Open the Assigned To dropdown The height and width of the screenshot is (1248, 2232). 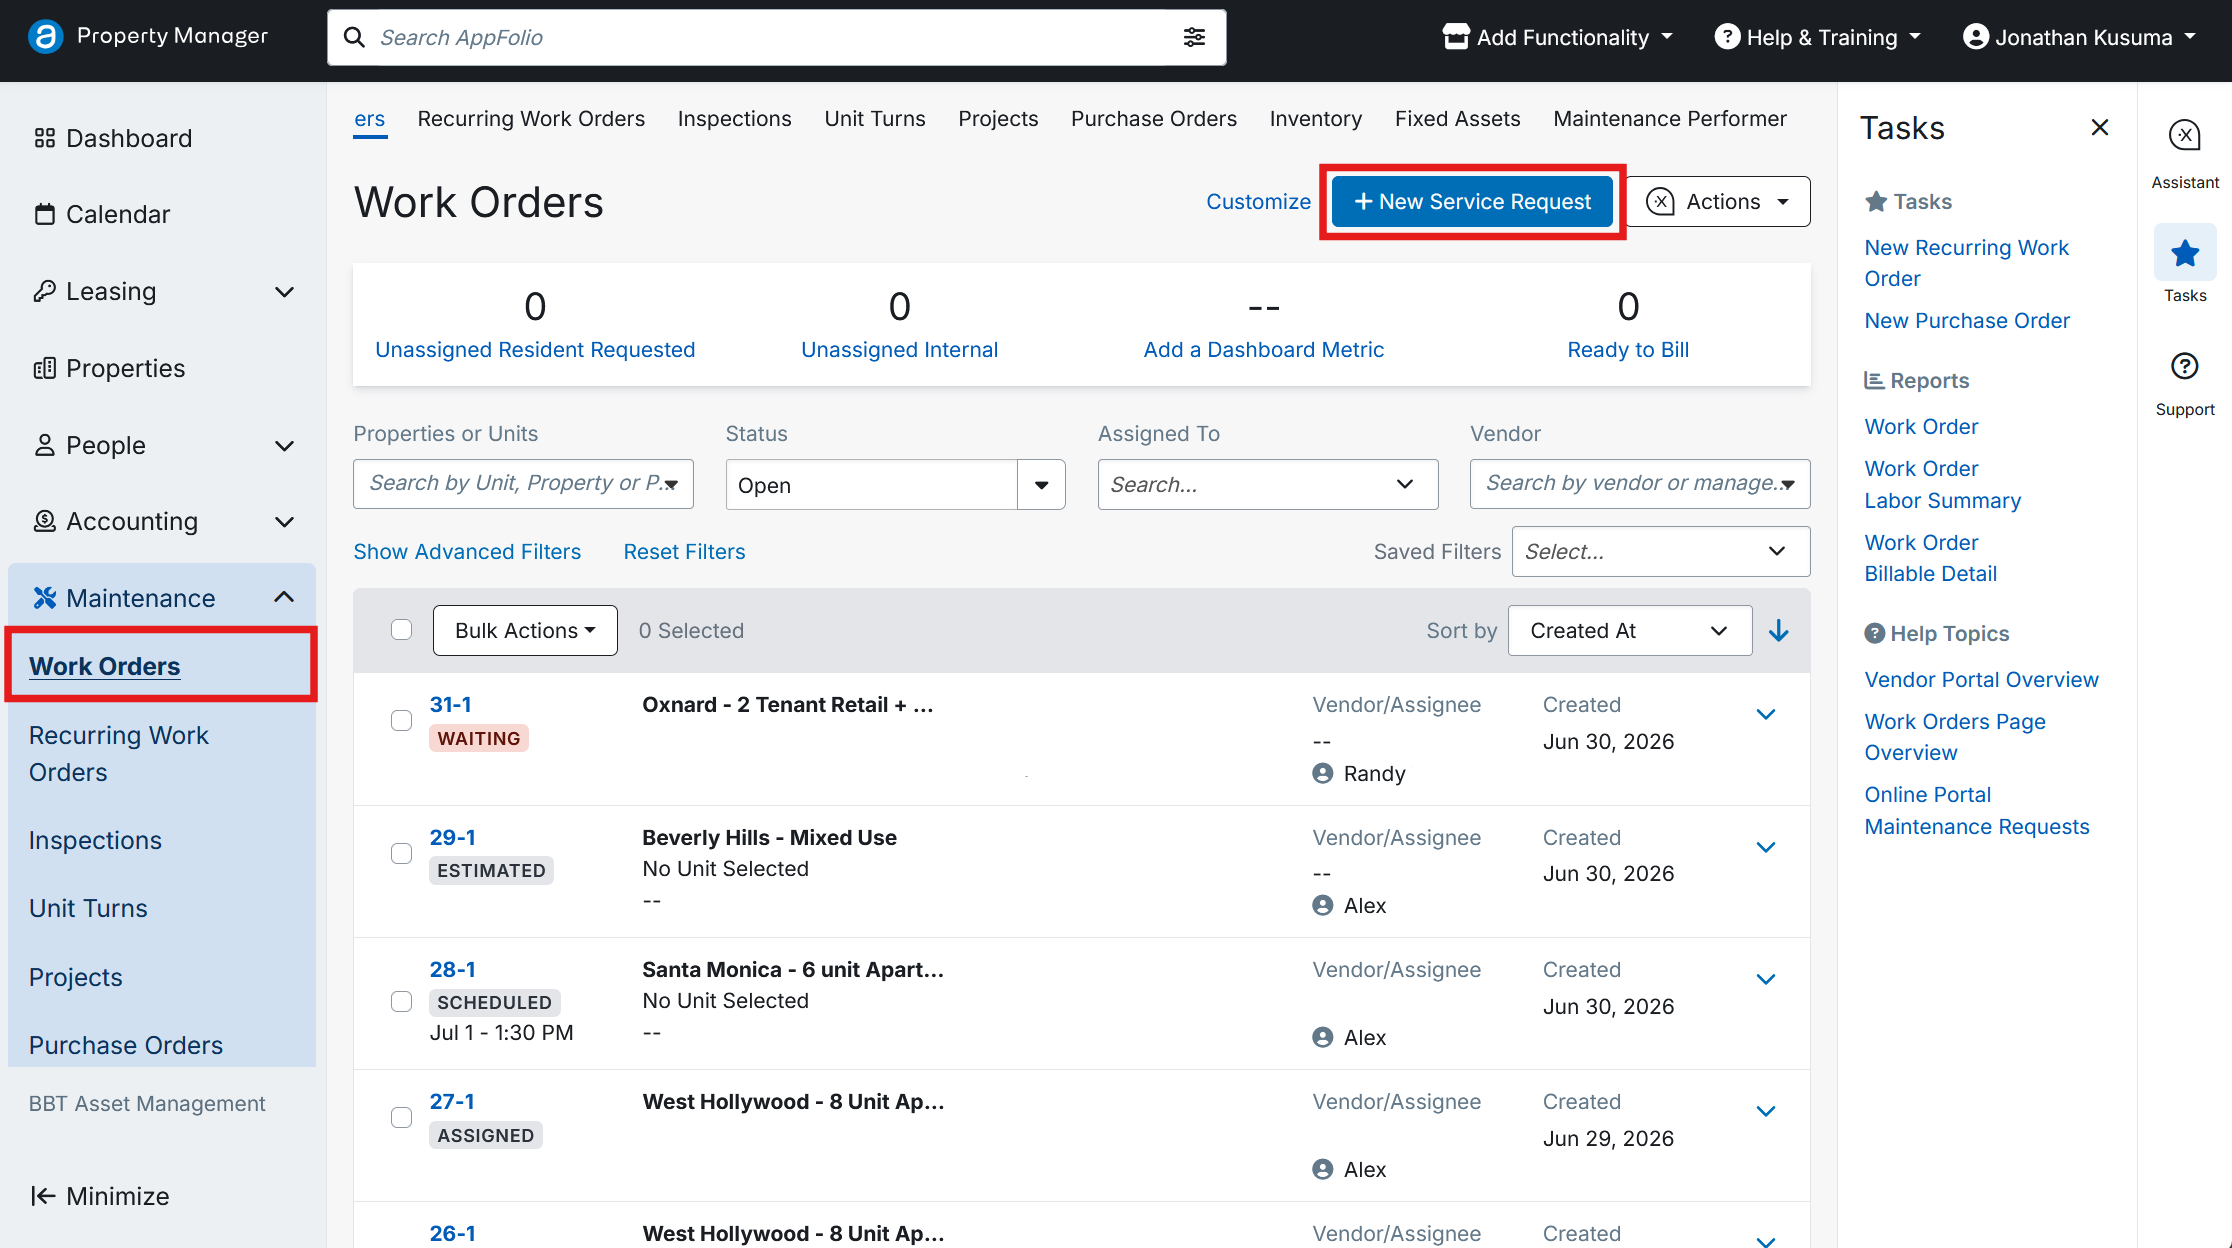point(1267,485)
